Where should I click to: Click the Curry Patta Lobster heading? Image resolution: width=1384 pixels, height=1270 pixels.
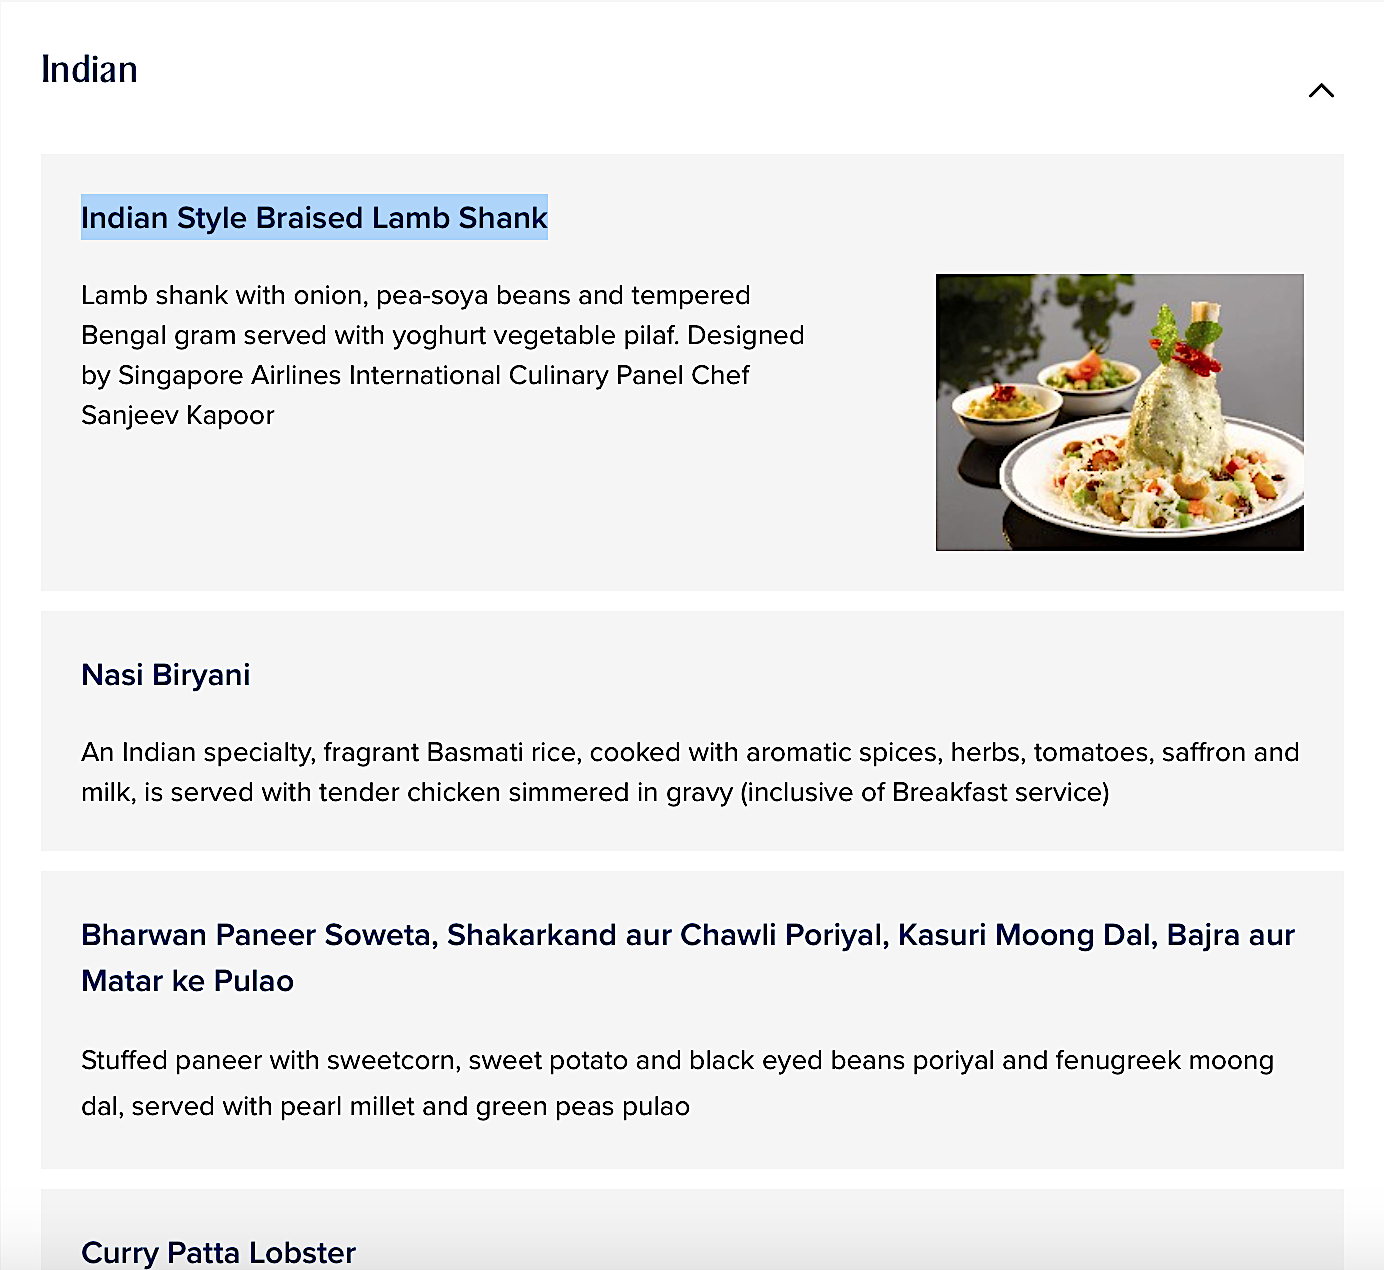coord(218,1252)
